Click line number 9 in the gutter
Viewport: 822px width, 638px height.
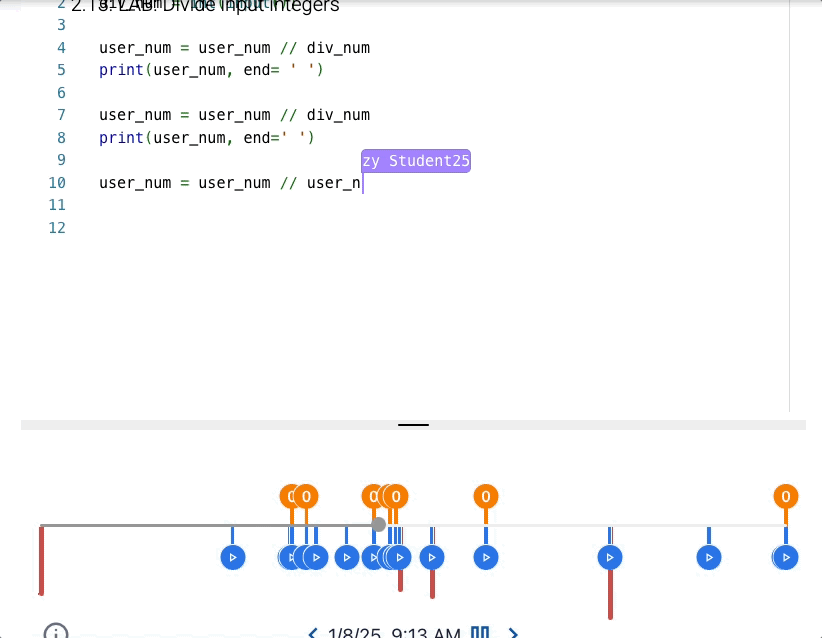[61, 160]
